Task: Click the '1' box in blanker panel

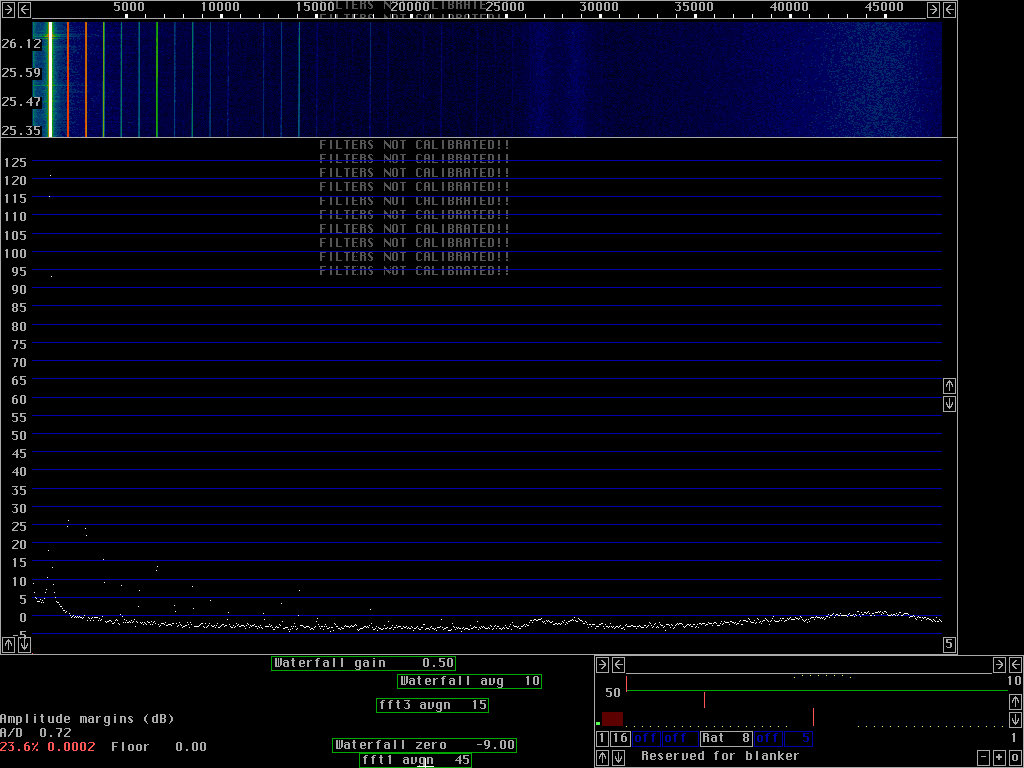Action: tap(602, 739)
